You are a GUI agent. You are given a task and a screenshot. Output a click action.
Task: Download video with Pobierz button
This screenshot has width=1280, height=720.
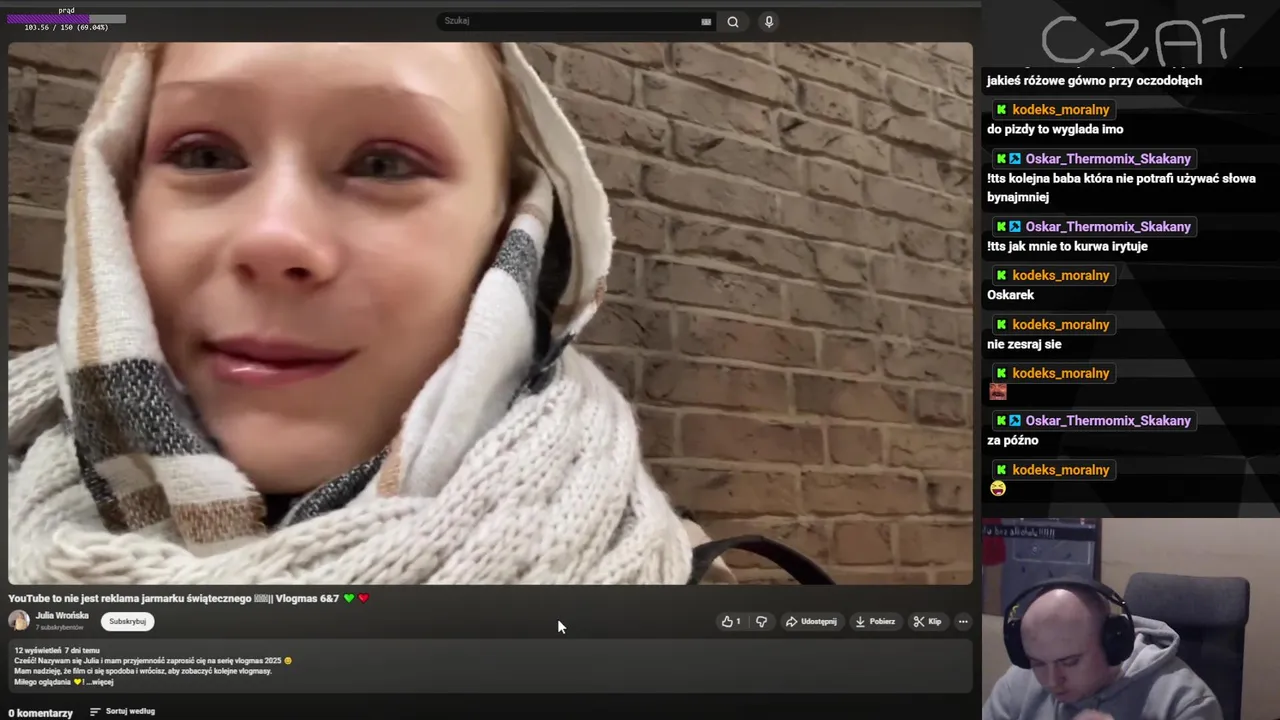875,622
